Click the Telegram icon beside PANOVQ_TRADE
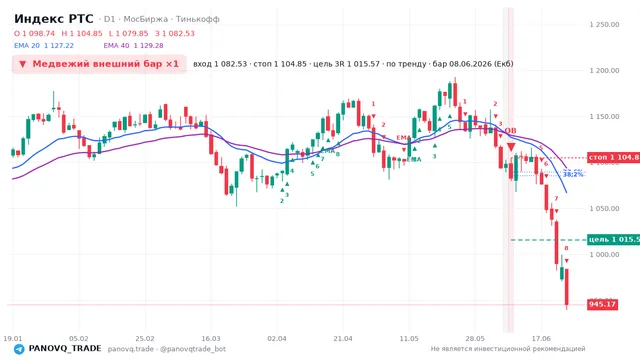The image size is (640, 360). (19, 349)
